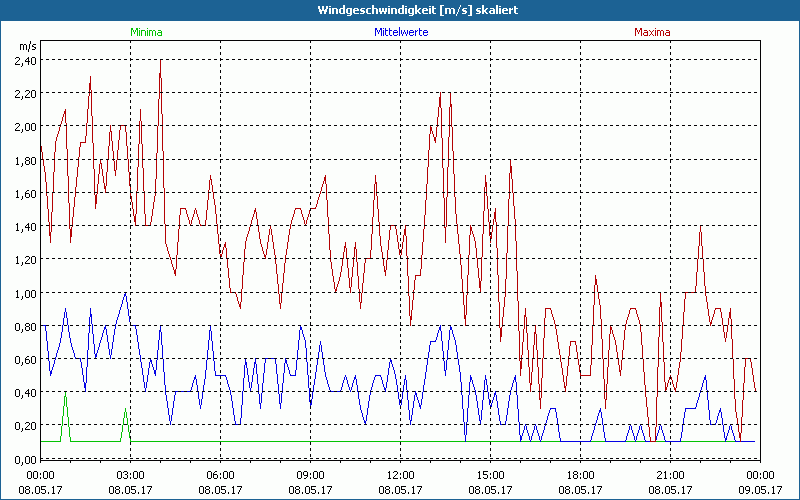The height and width of the screenshot is (500, 800).
Task: Click the red Maxima legend label
Action: 652,32
